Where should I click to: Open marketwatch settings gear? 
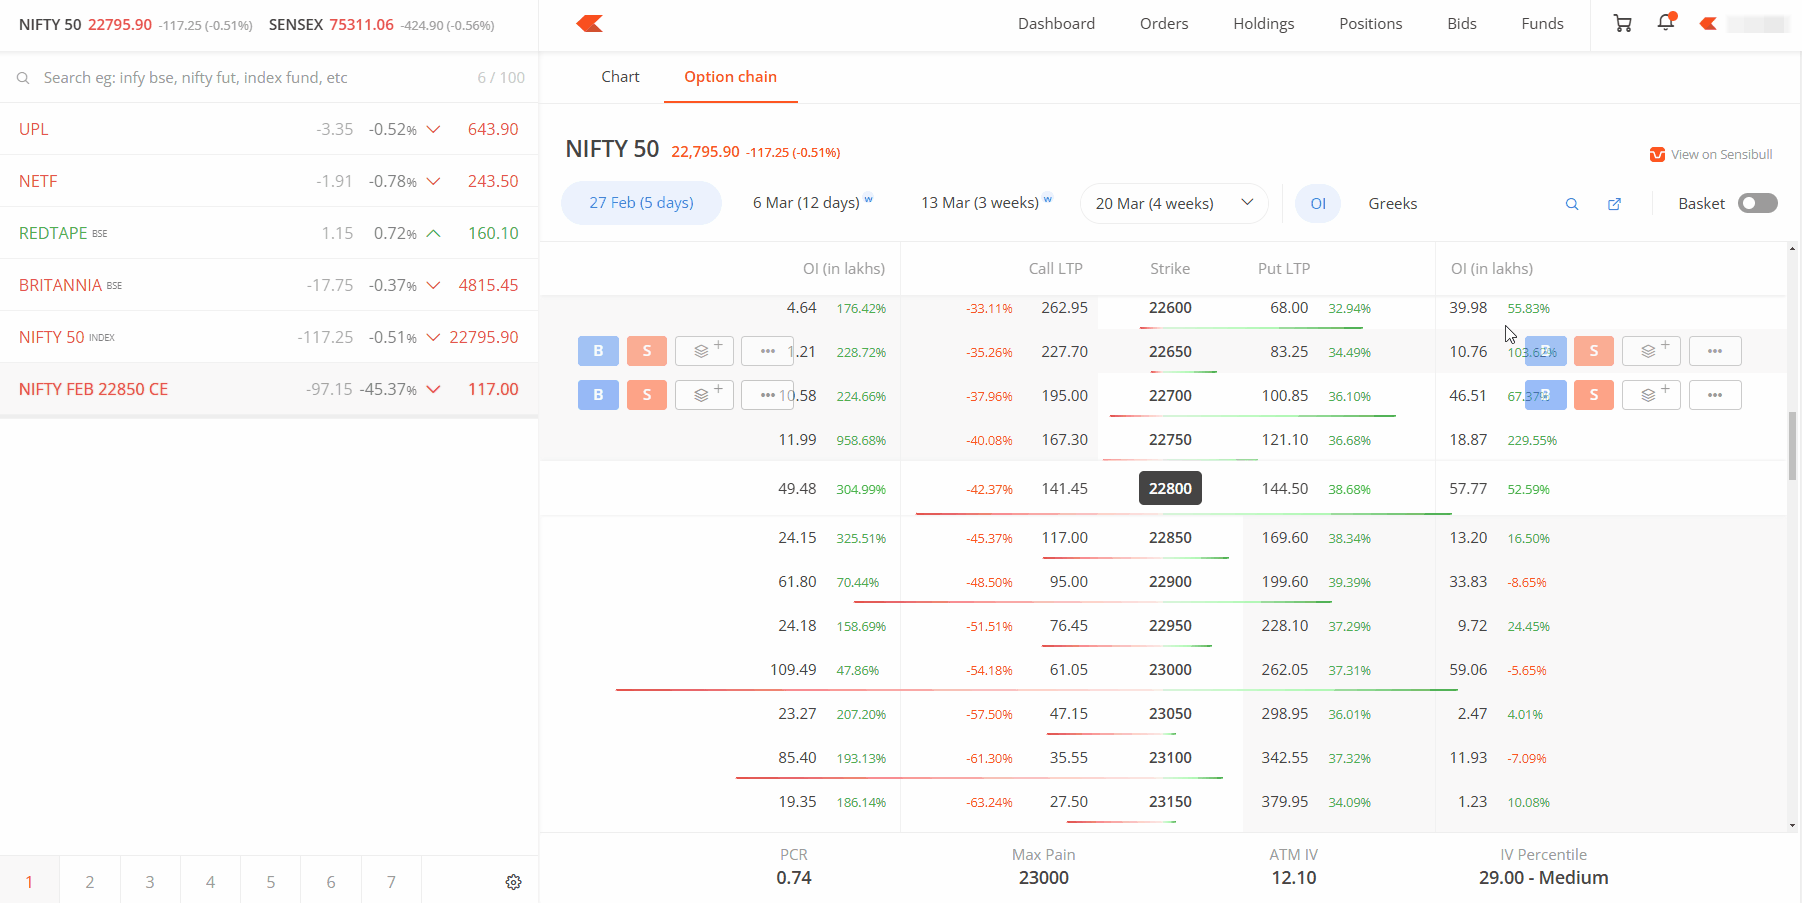(x=513, y=882)
